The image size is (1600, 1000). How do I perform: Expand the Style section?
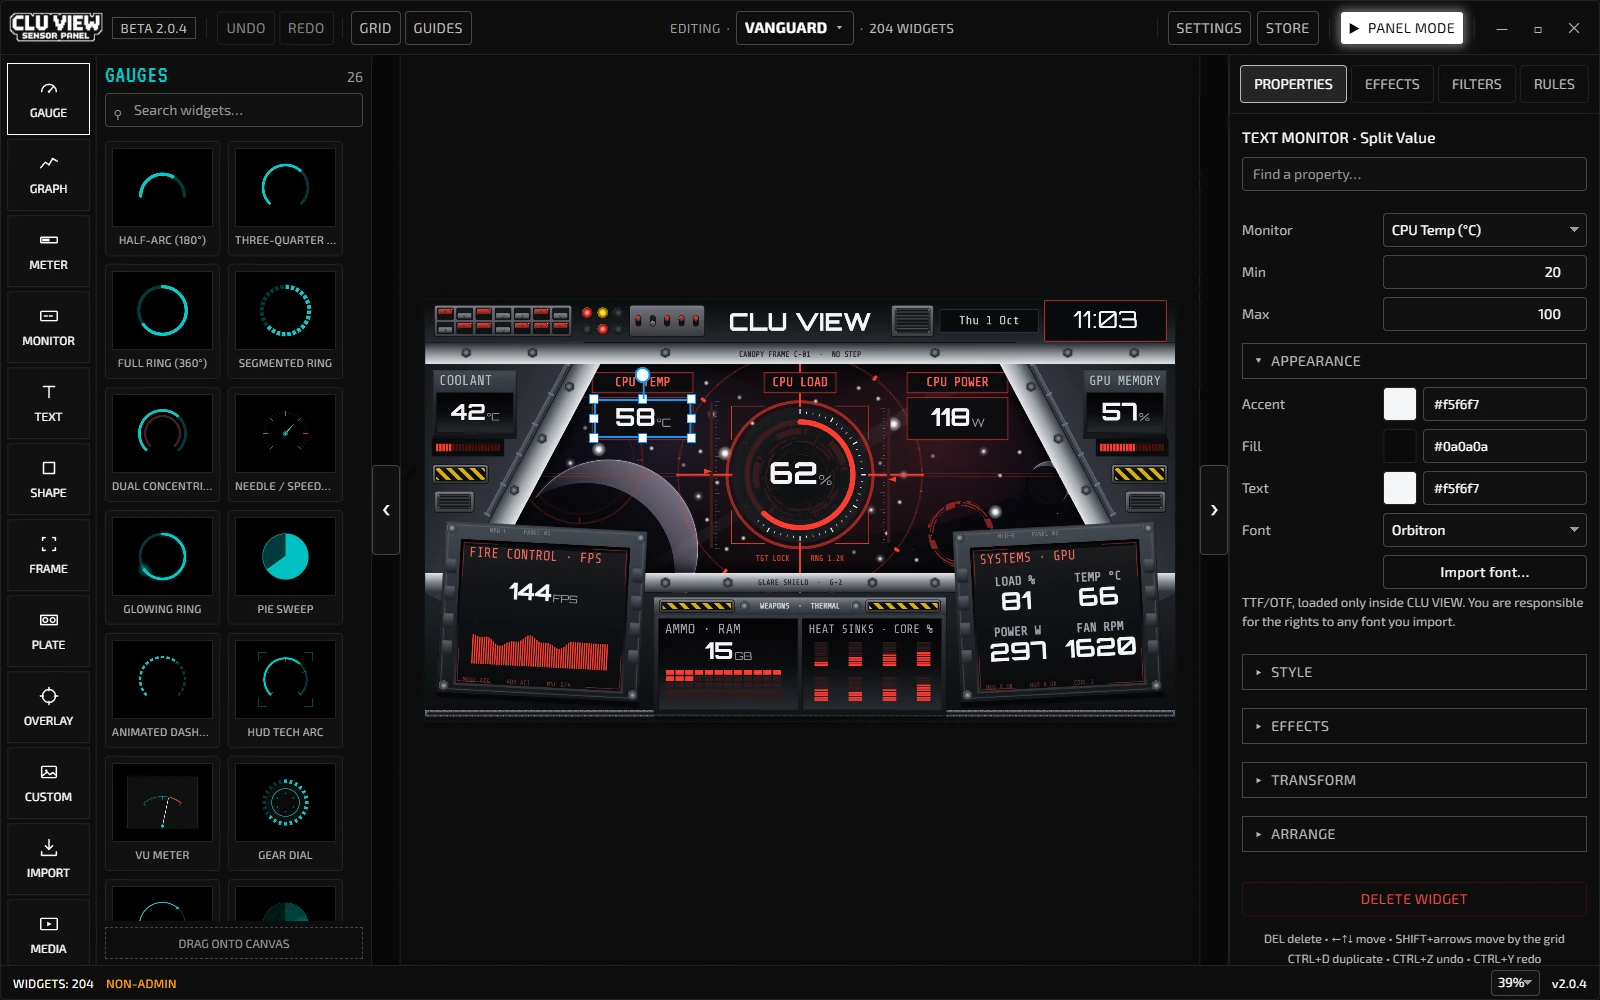pos(1414,672)
